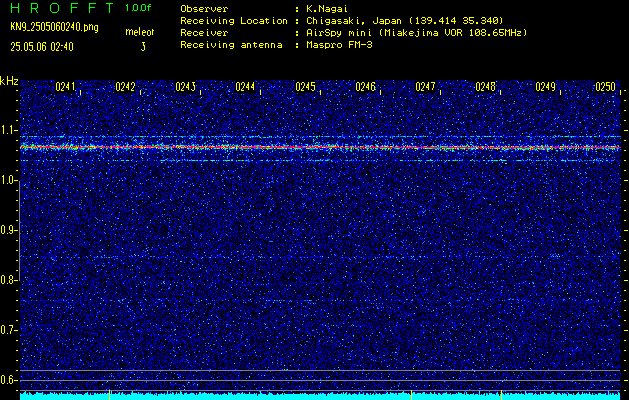Select the observer name K.Nagai
The width and height of the screenshot is (629, 400).
pos(327,9)
